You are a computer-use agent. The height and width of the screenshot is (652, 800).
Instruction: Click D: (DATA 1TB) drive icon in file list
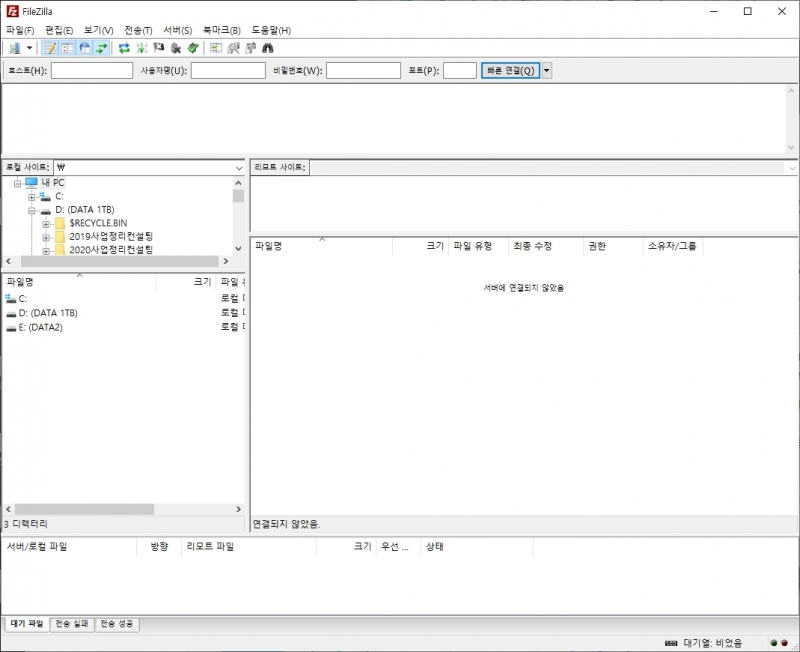tap(11, 313)
